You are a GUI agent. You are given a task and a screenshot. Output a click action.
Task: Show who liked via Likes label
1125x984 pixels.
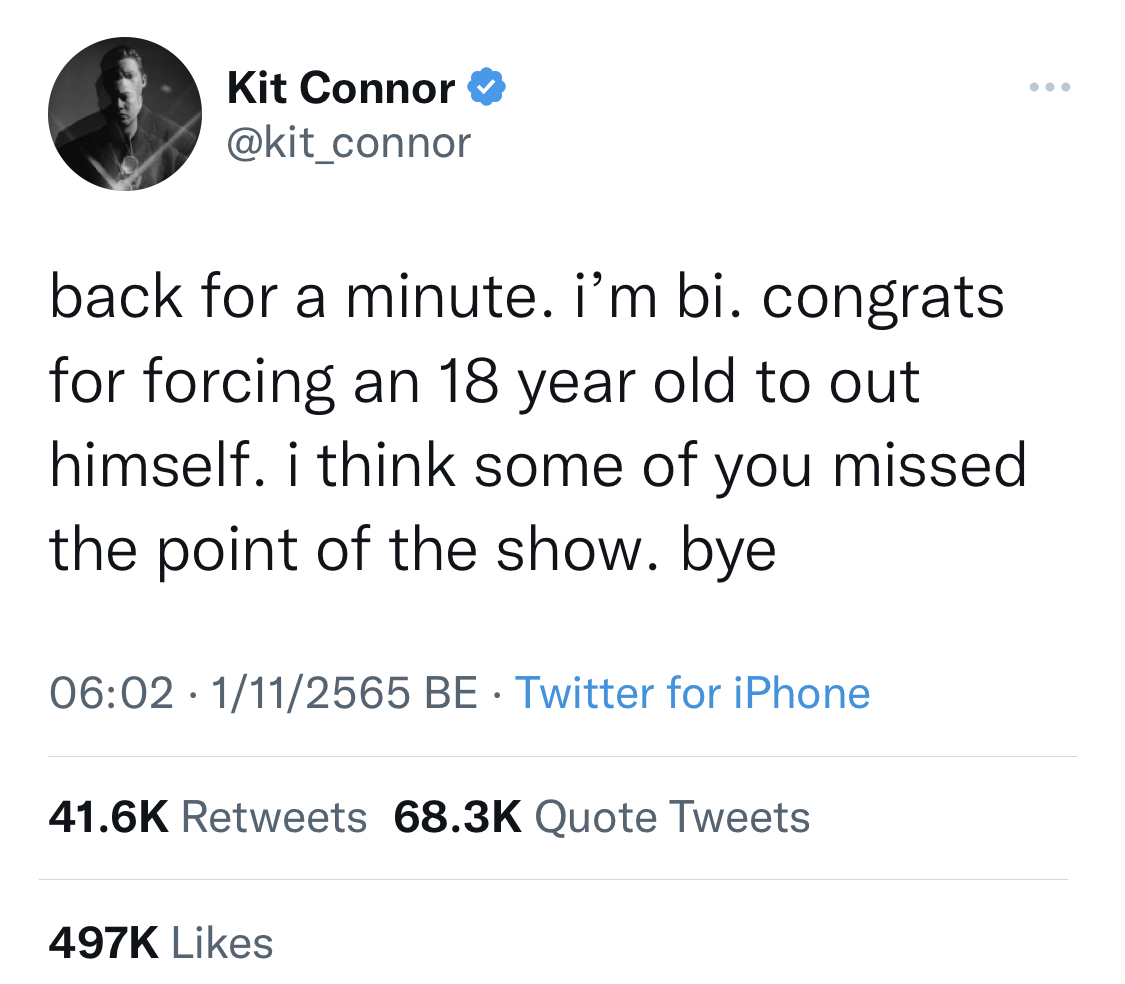point(222,942)
